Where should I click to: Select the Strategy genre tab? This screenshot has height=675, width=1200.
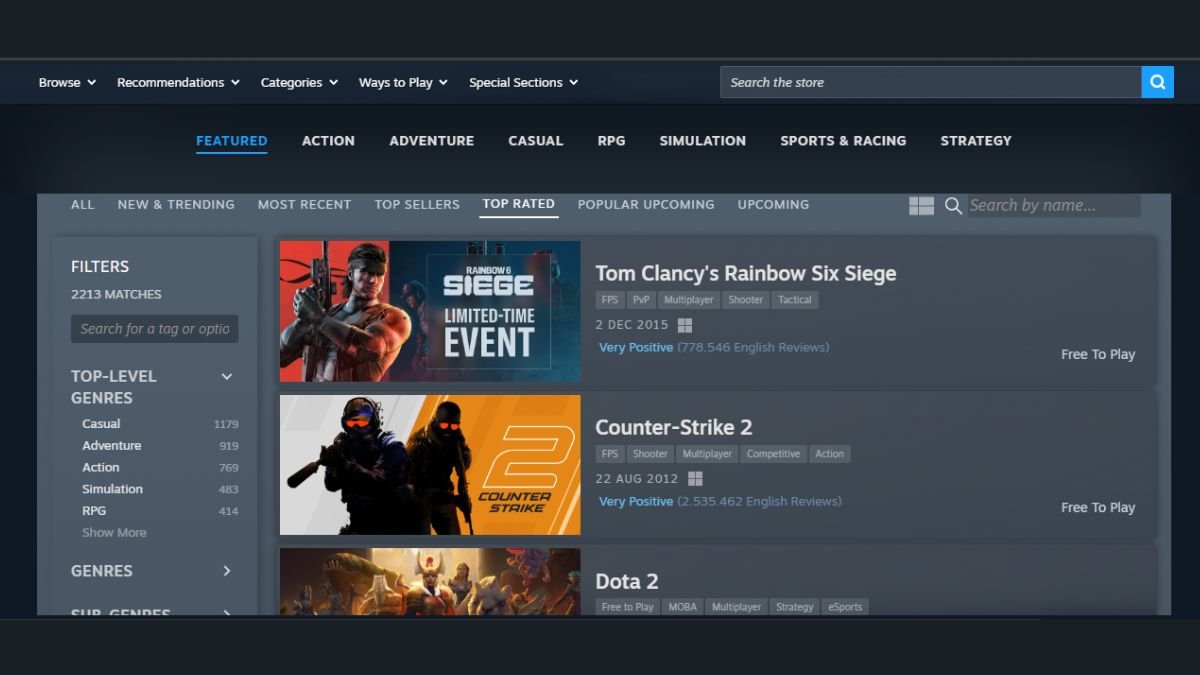pyautogui.click(x=976, y=141)
